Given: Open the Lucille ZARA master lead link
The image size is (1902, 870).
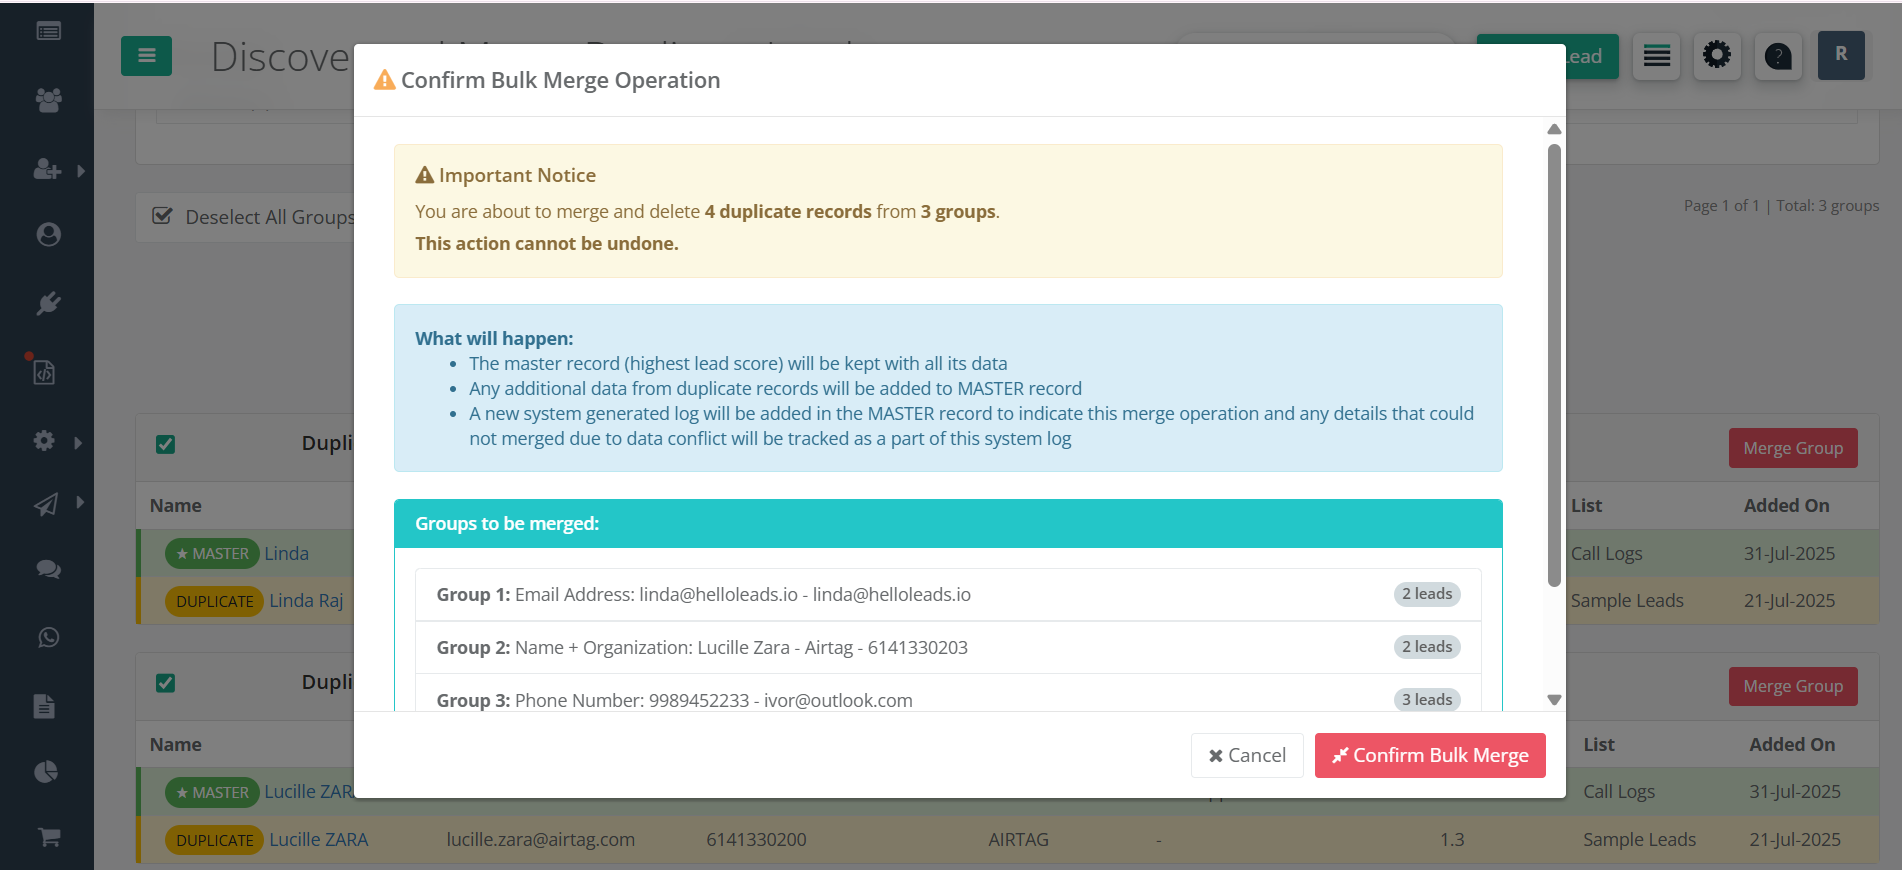Looking at the screenshot, I should click(309, 791).
